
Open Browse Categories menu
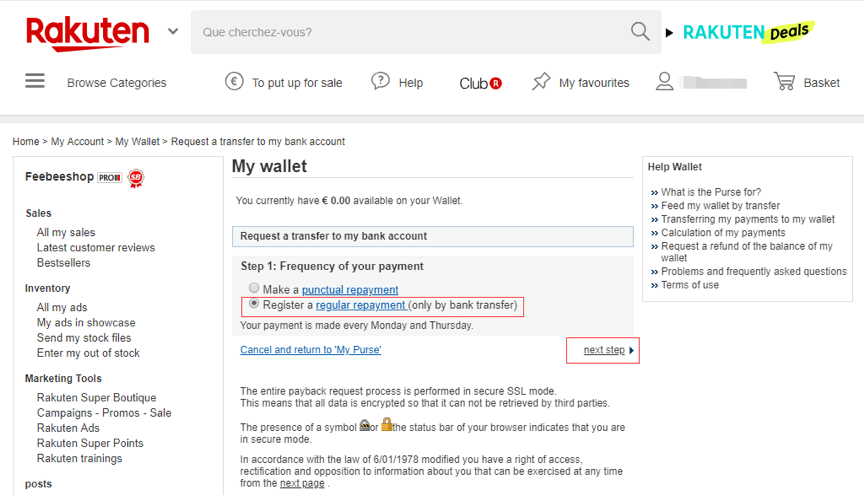pyautogui.click(x=117, y=83)
